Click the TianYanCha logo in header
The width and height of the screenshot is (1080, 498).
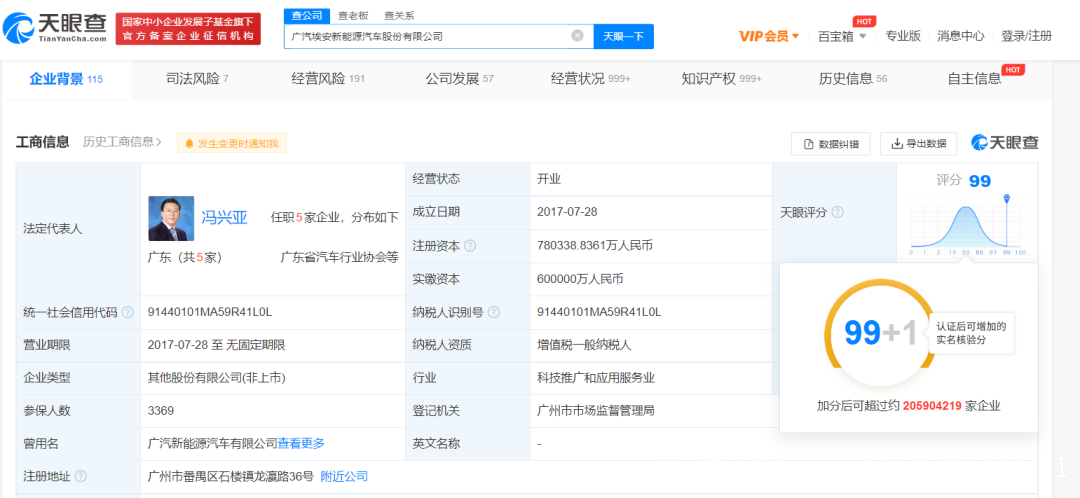54,28
